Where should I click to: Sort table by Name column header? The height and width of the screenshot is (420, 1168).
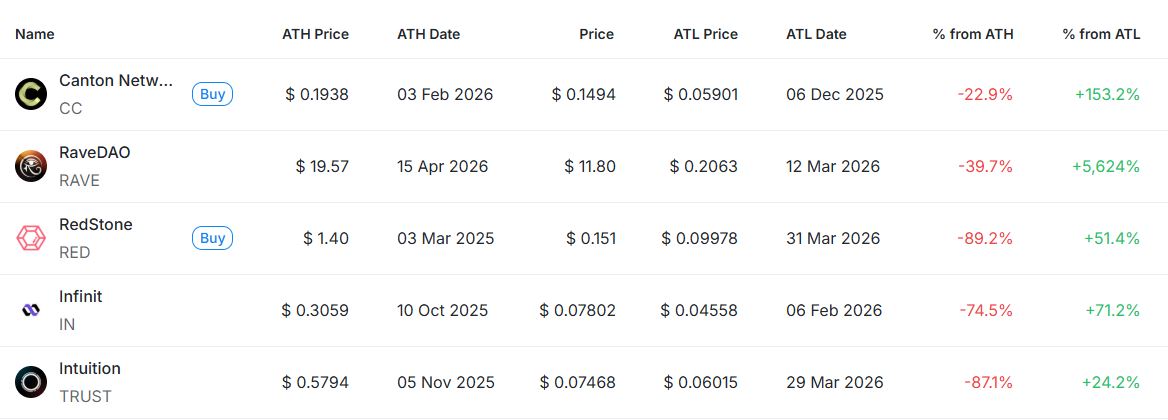point(35,34)
